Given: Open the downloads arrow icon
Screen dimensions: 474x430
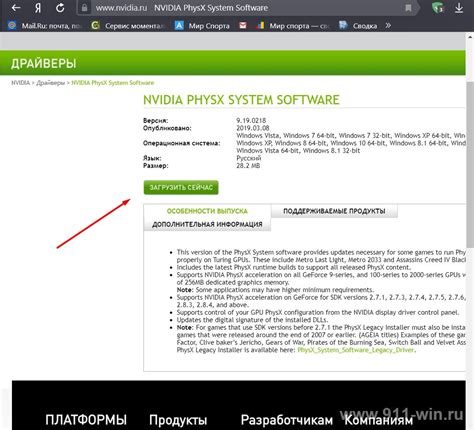Looking at the screenshot, I should point(459,8).
